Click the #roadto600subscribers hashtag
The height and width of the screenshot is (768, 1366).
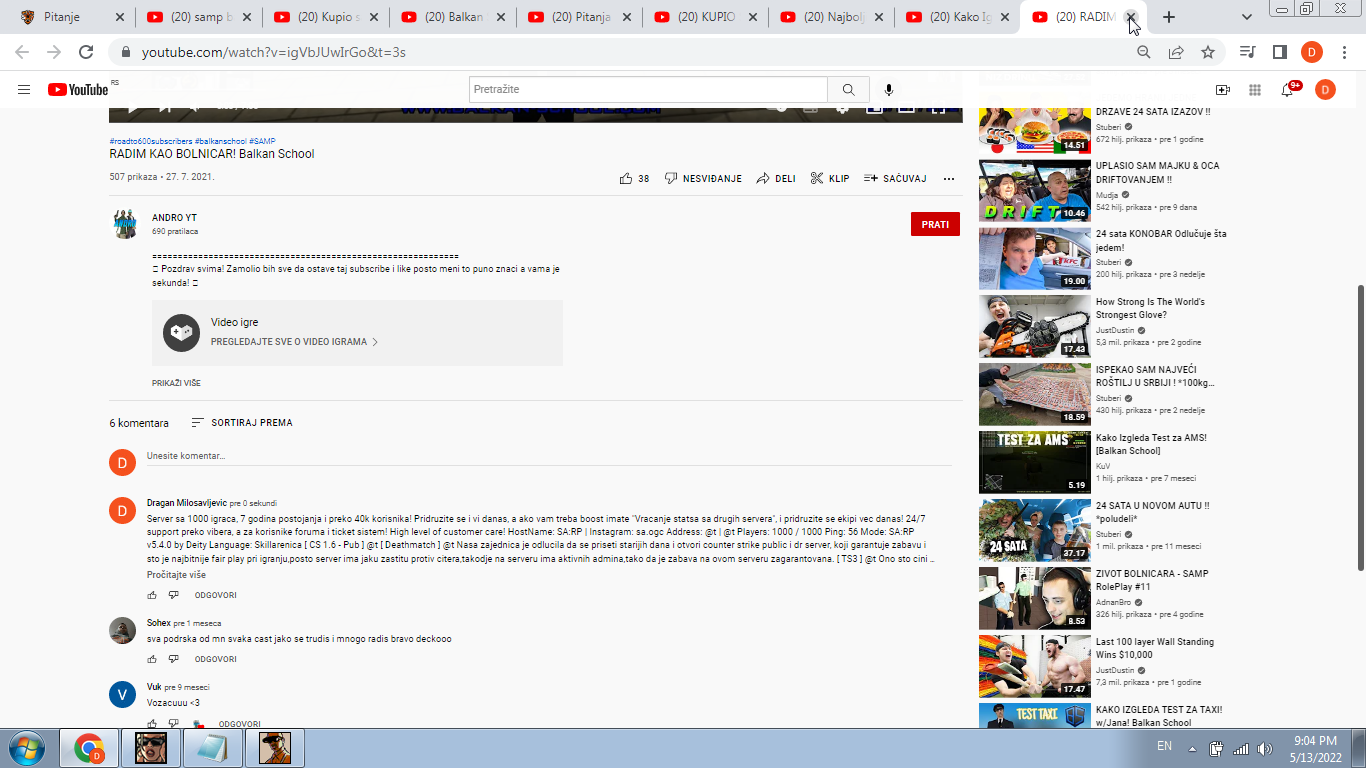coord(151,141)
